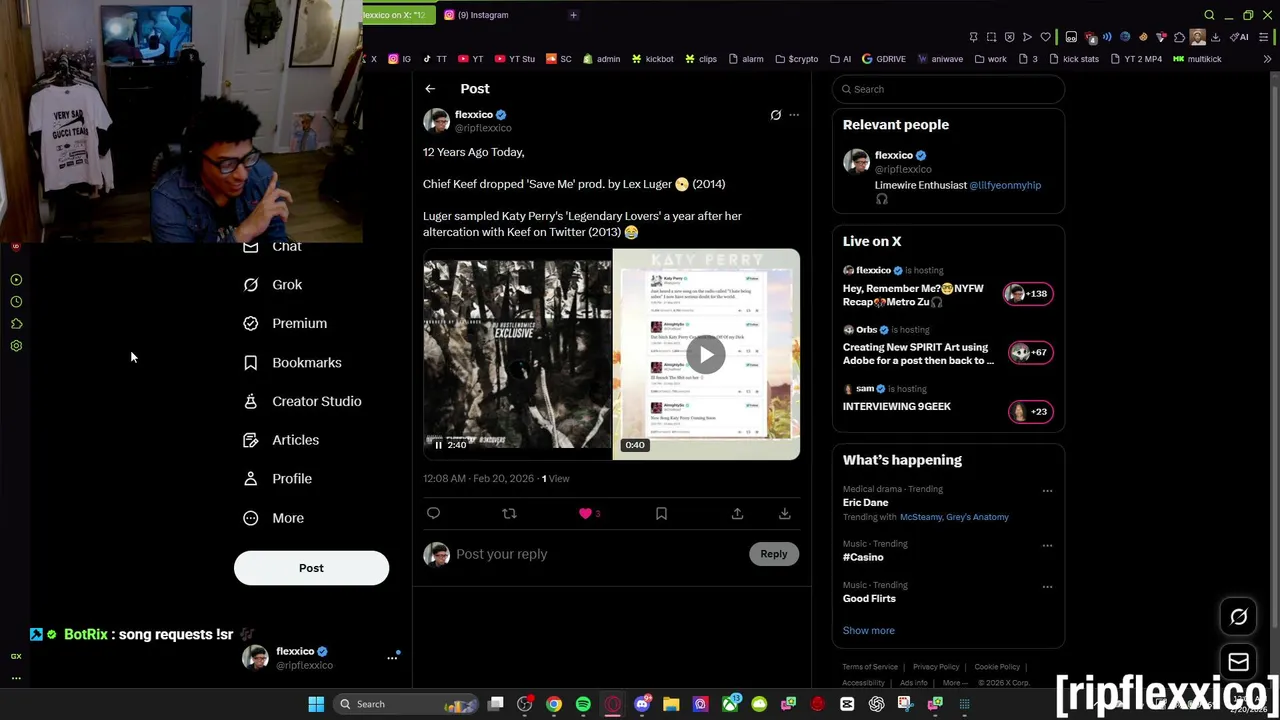Viewport: 1280px width, 720px height.
Task: Share the post via share icon
Action: tap(737, 513)
